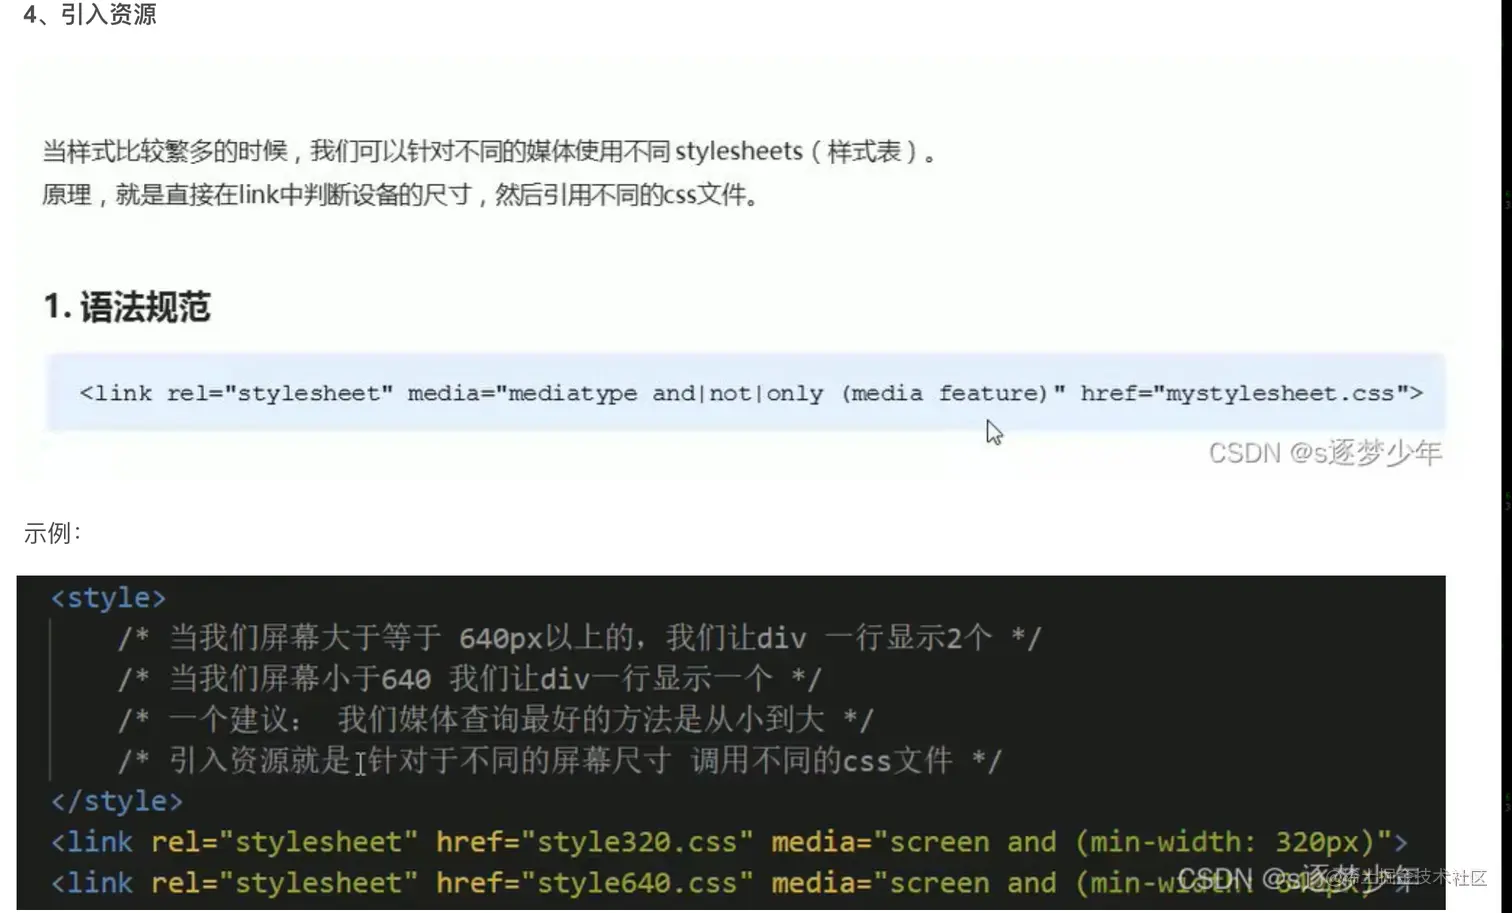Click the link syntax code block
The height and width of the screenshot is (913, 1512).
point(745,393)
